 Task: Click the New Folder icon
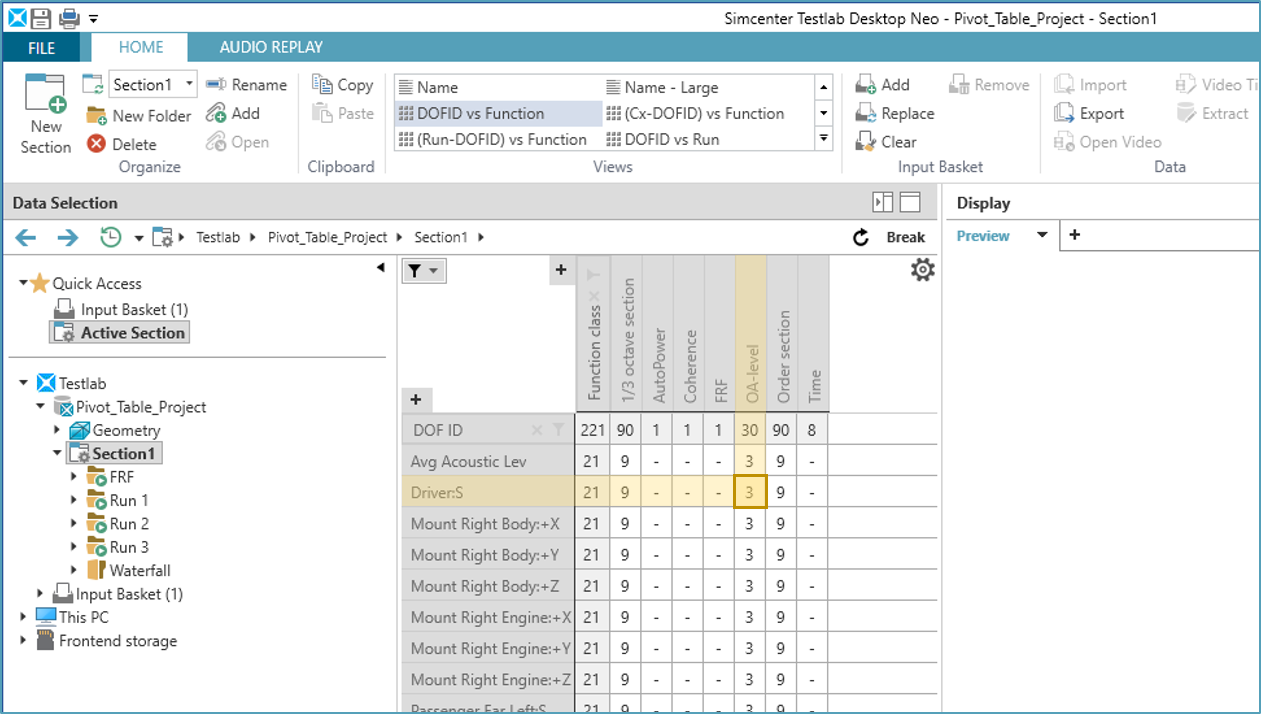click(96, 115)
